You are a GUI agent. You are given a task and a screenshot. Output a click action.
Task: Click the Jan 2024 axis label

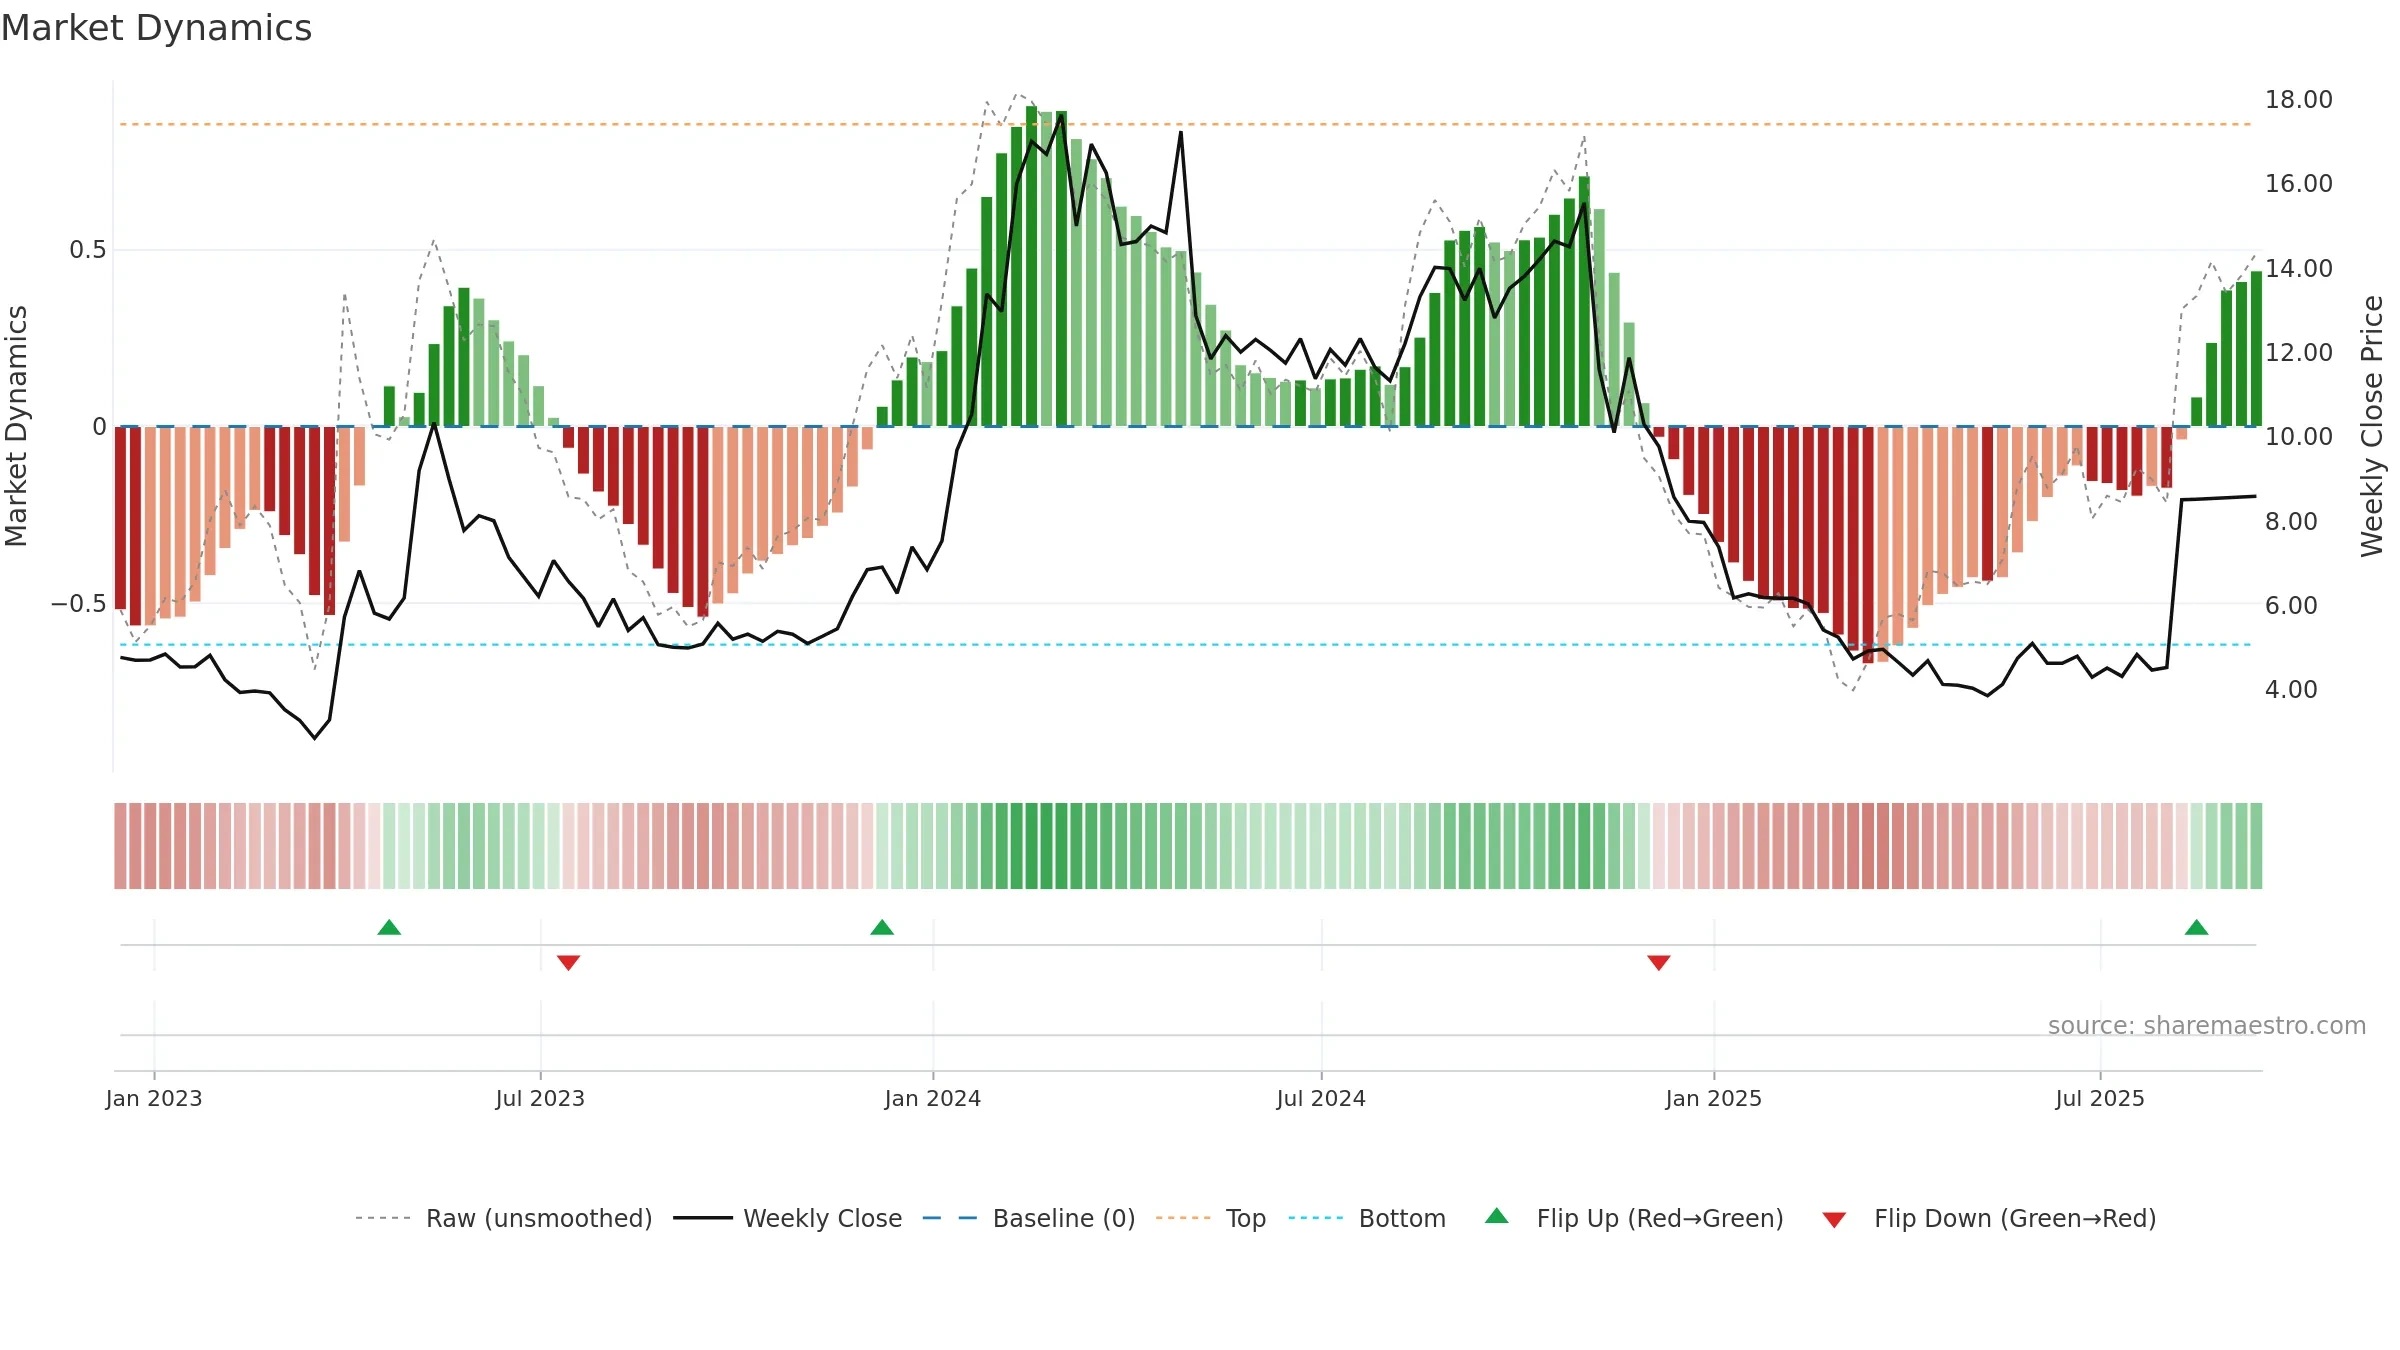[933, 1098]
